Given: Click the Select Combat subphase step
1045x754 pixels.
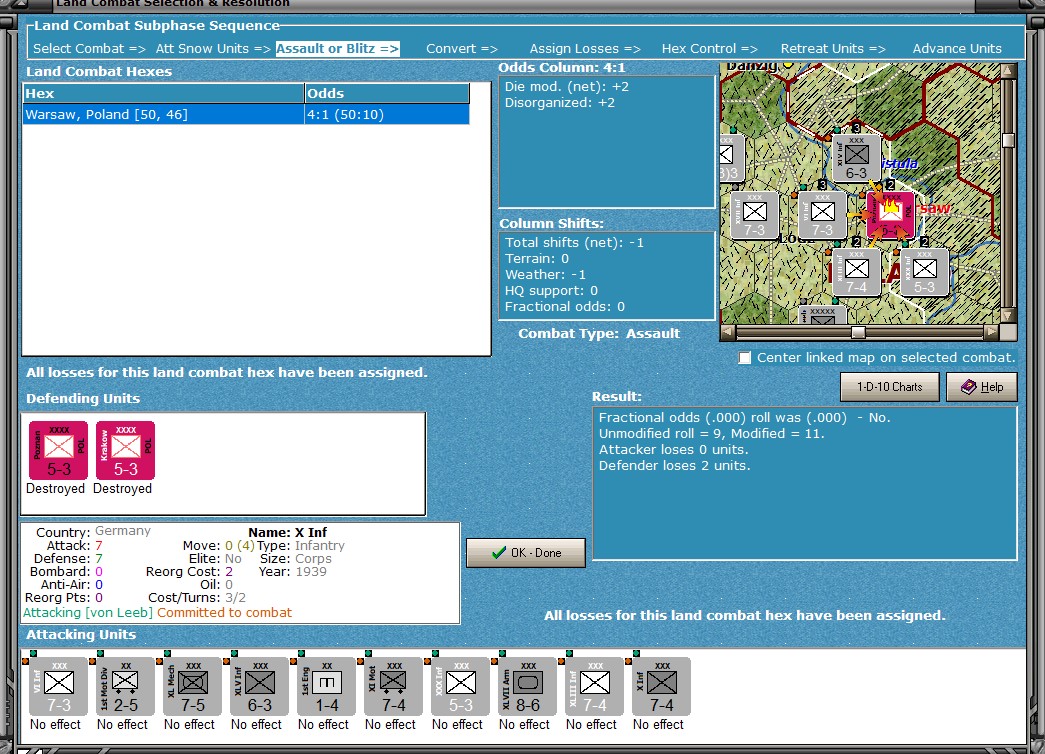Looking at the screenshot, I should [x=89, y=49].
